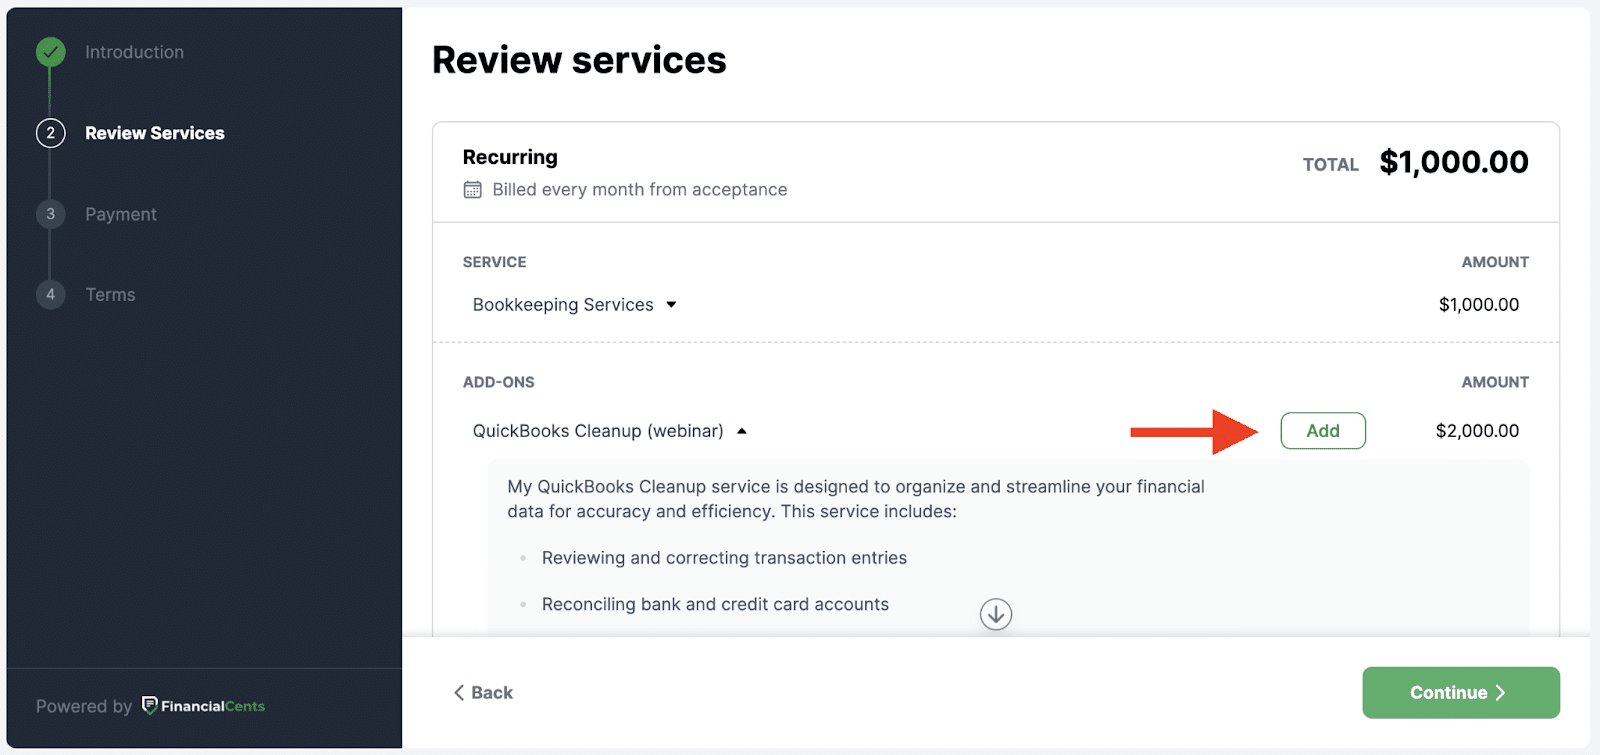Click the 'Review services' page title
Screen dimensions: 1600x755
point(579,60)
